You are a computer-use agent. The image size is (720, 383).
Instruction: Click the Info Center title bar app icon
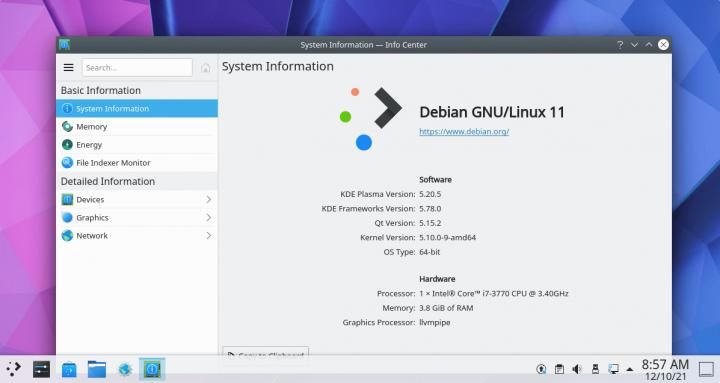pos(64,45)
